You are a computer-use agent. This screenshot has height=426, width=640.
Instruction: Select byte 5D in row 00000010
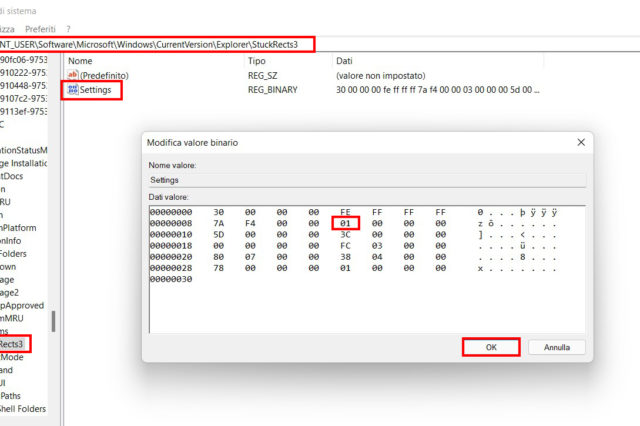pos(219,235)
